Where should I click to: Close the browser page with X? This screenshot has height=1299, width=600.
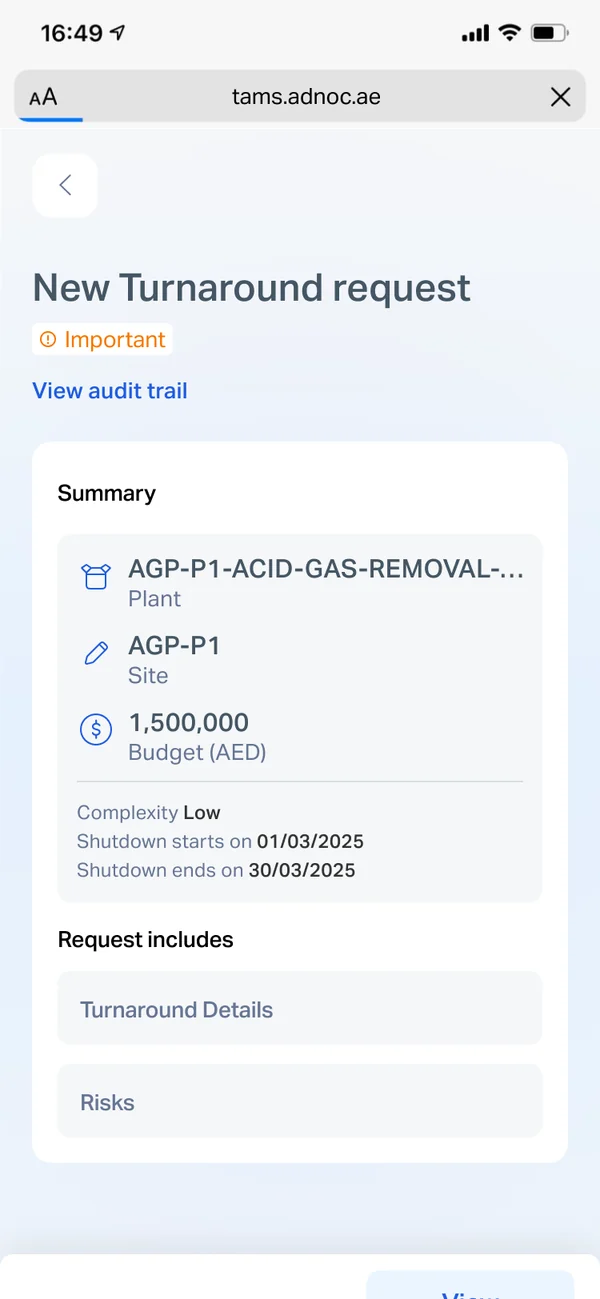[561, 97]
